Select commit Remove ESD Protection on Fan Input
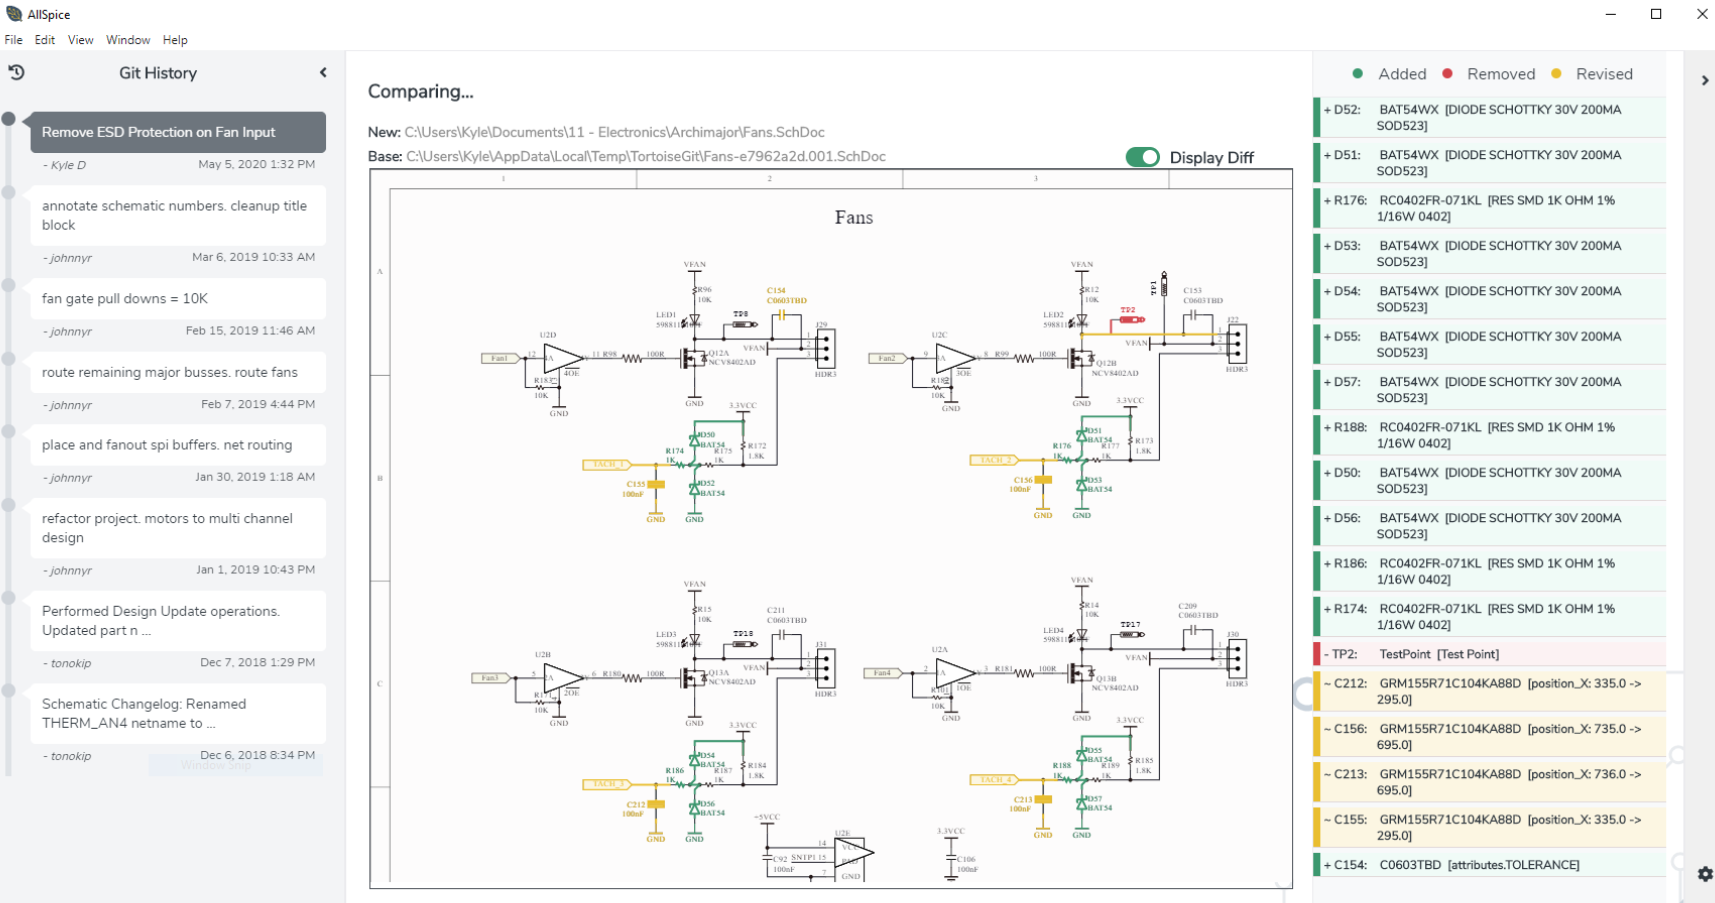The width and height of the screenshot is (1715, 903). point(178,132)
